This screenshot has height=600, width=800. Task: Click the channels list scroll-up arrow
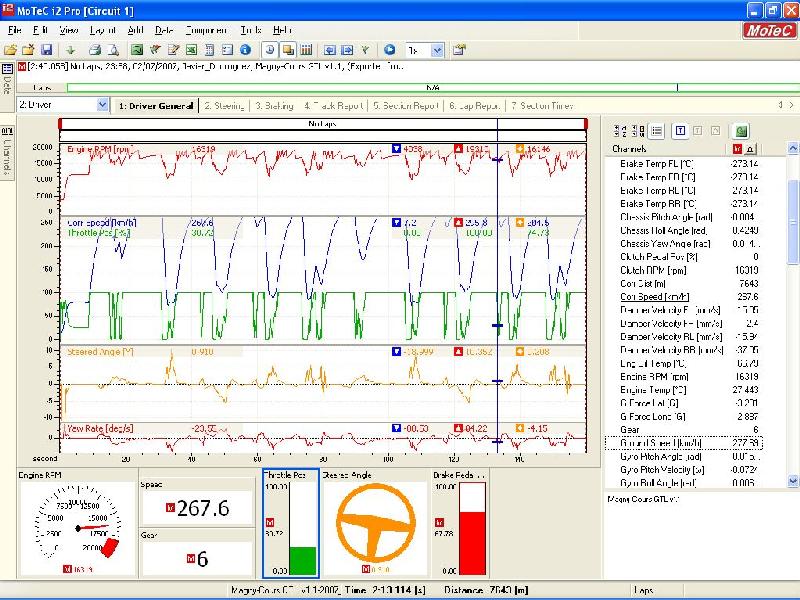(x=793, y=148)
